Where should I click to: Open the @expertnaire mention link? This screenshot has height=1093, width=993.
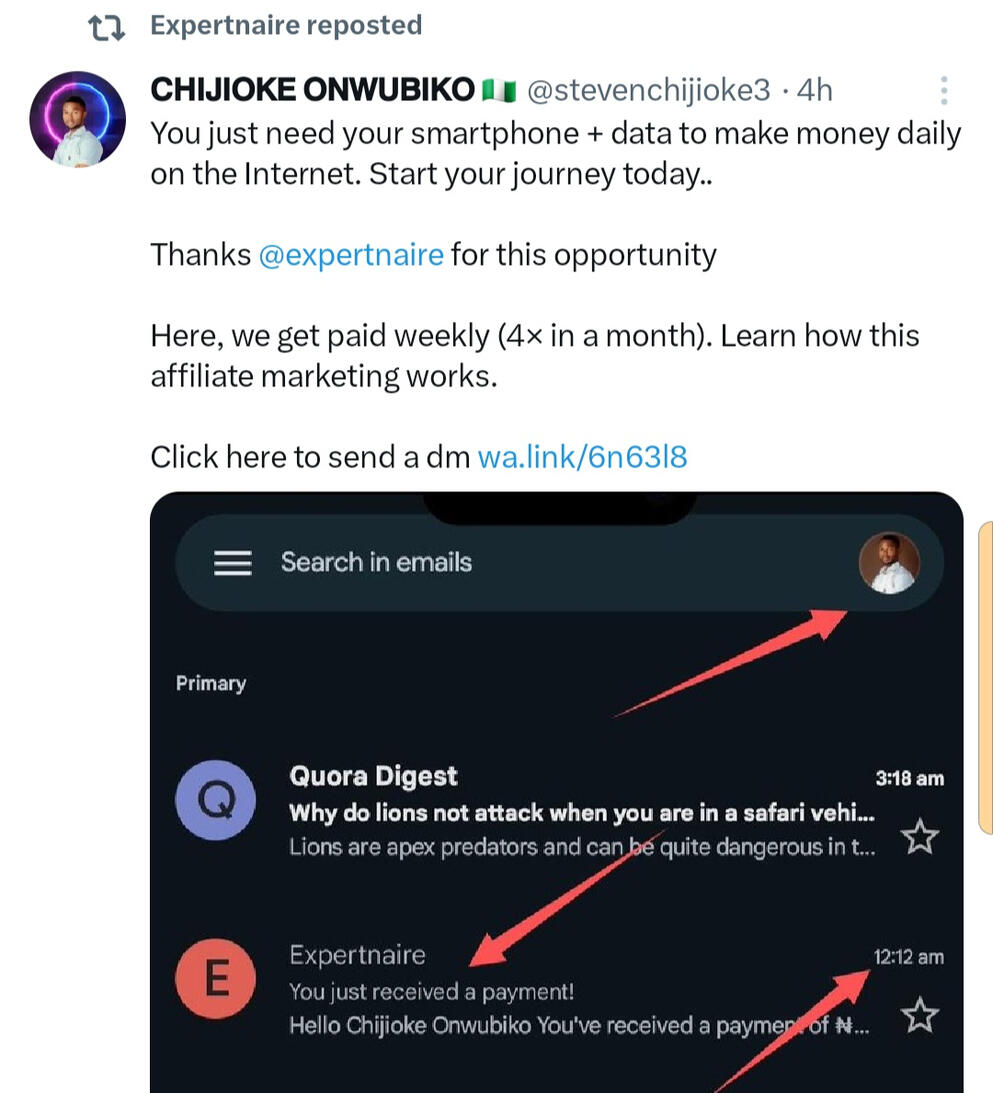(350, 255)
